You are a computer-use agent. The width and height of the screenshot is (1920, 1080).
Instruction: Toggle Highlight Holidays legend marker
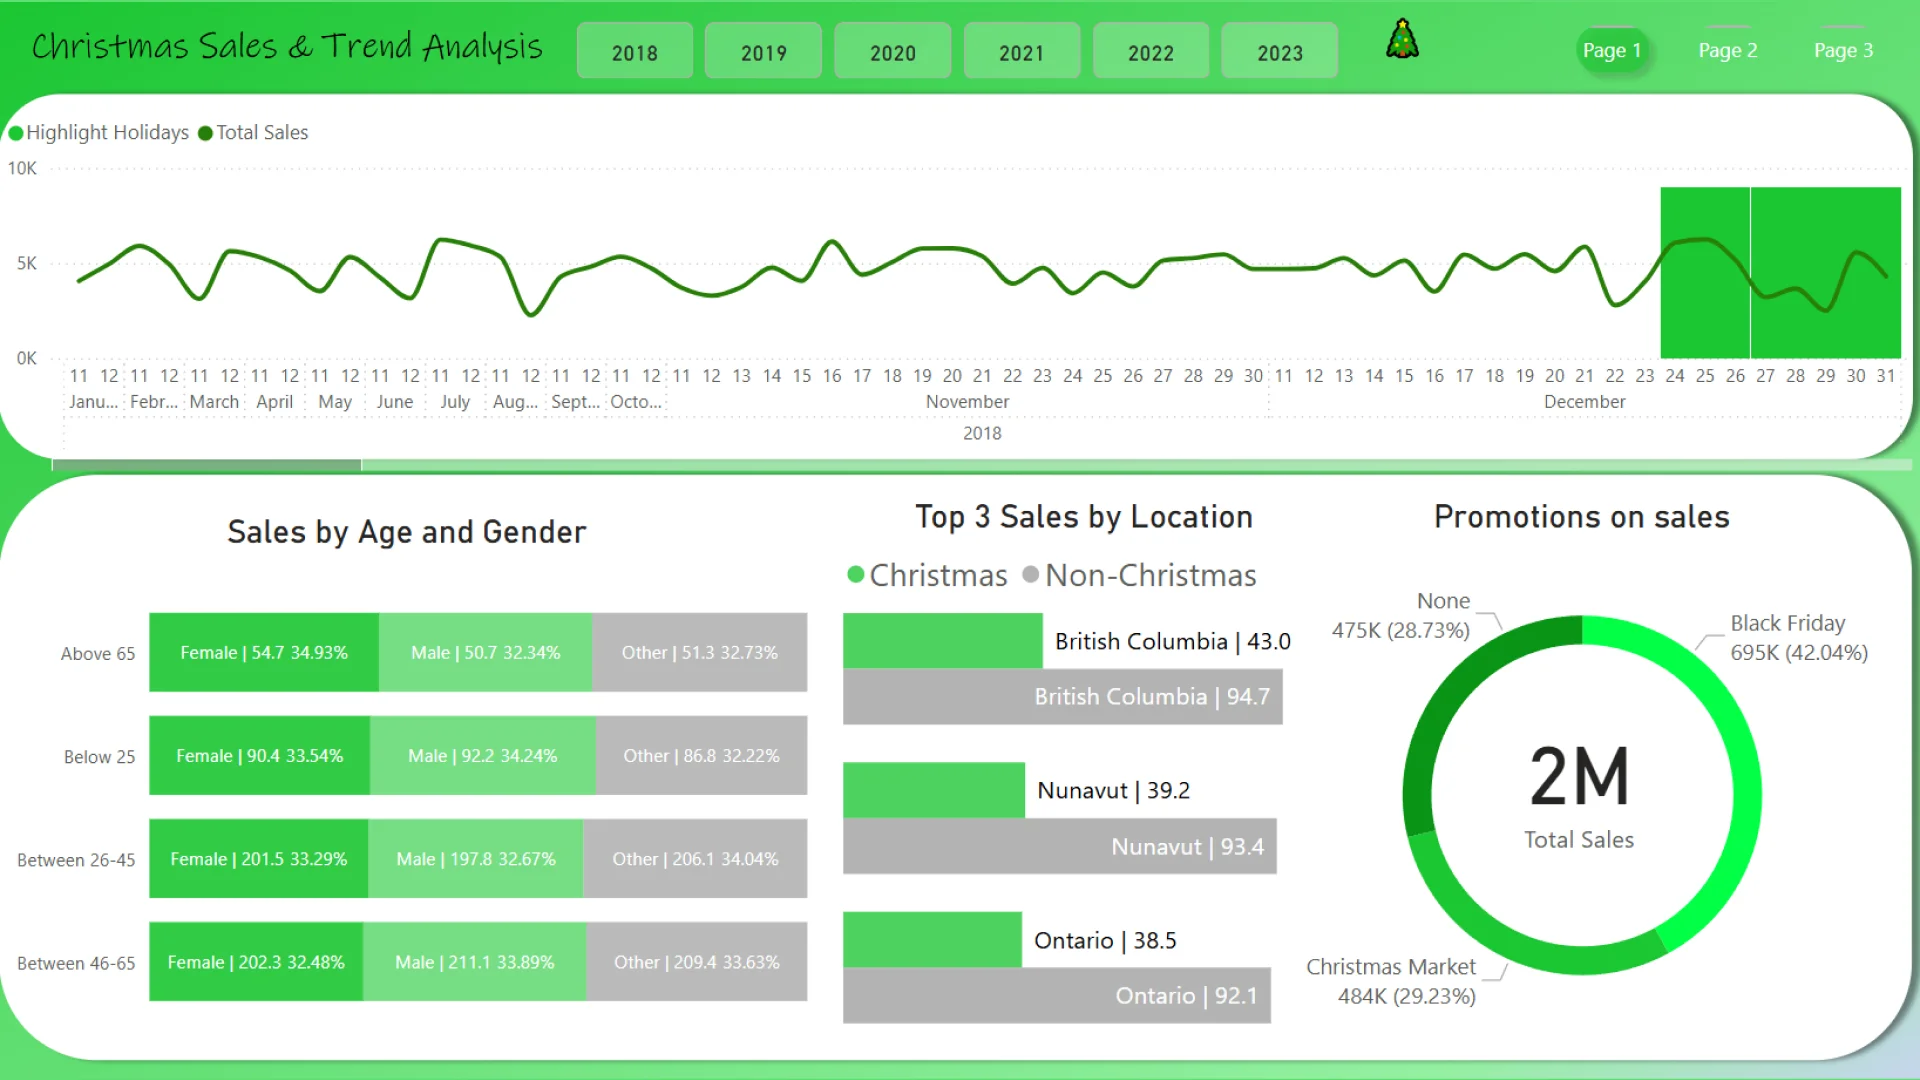pos(15,133)
